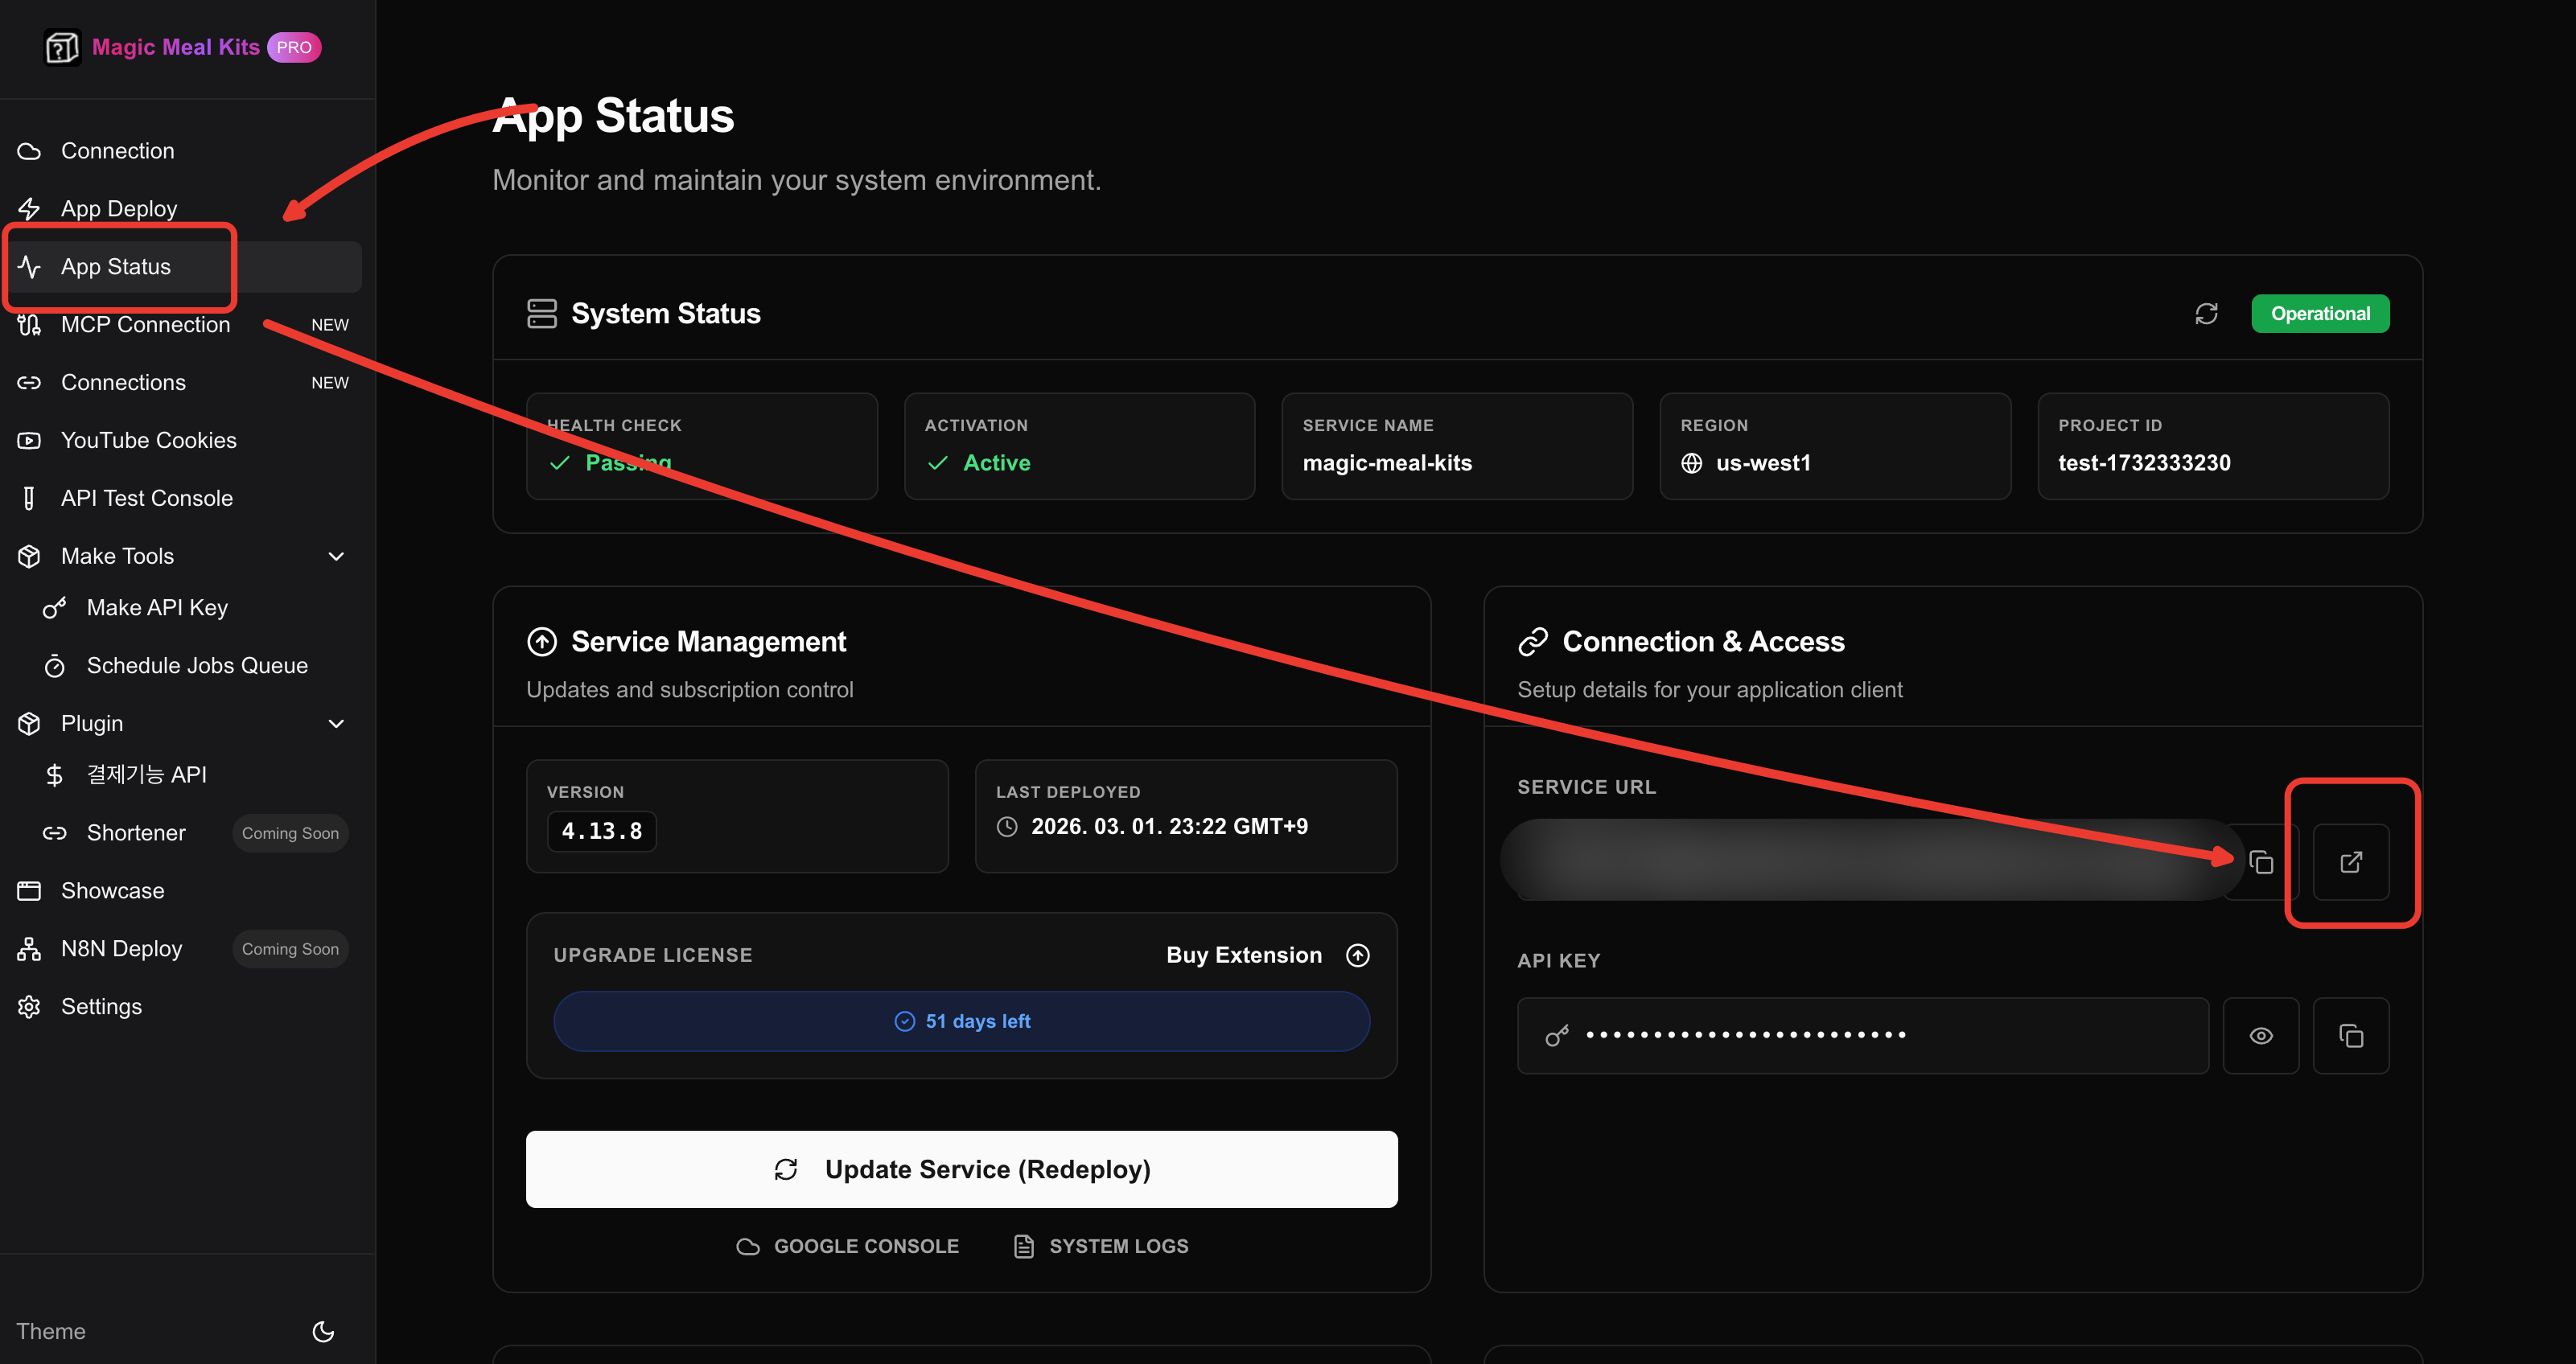This screenshot has height=1364, width=2576.
Task: Open YouTube Cookies page
Action: [x=188, y=441]
